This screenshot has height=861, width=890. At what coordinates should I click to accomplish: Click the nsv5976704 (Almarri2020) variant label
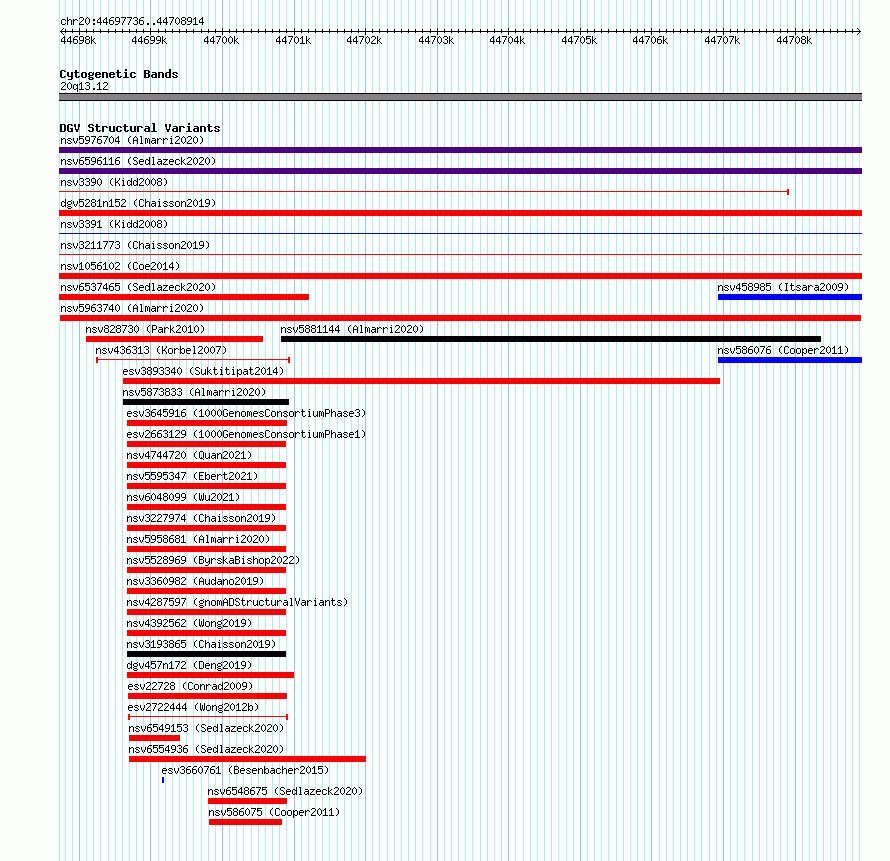(x=132, y=140)
